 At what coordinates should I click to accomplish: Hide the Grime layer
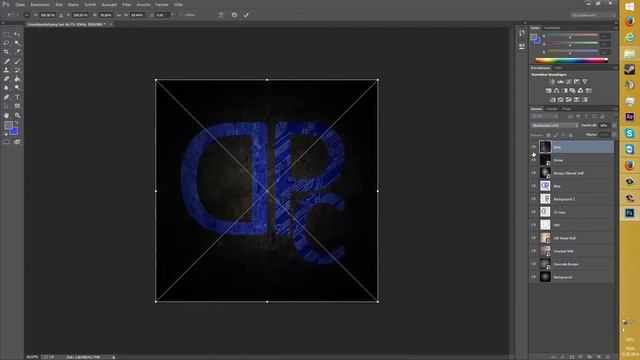[533, 160]
